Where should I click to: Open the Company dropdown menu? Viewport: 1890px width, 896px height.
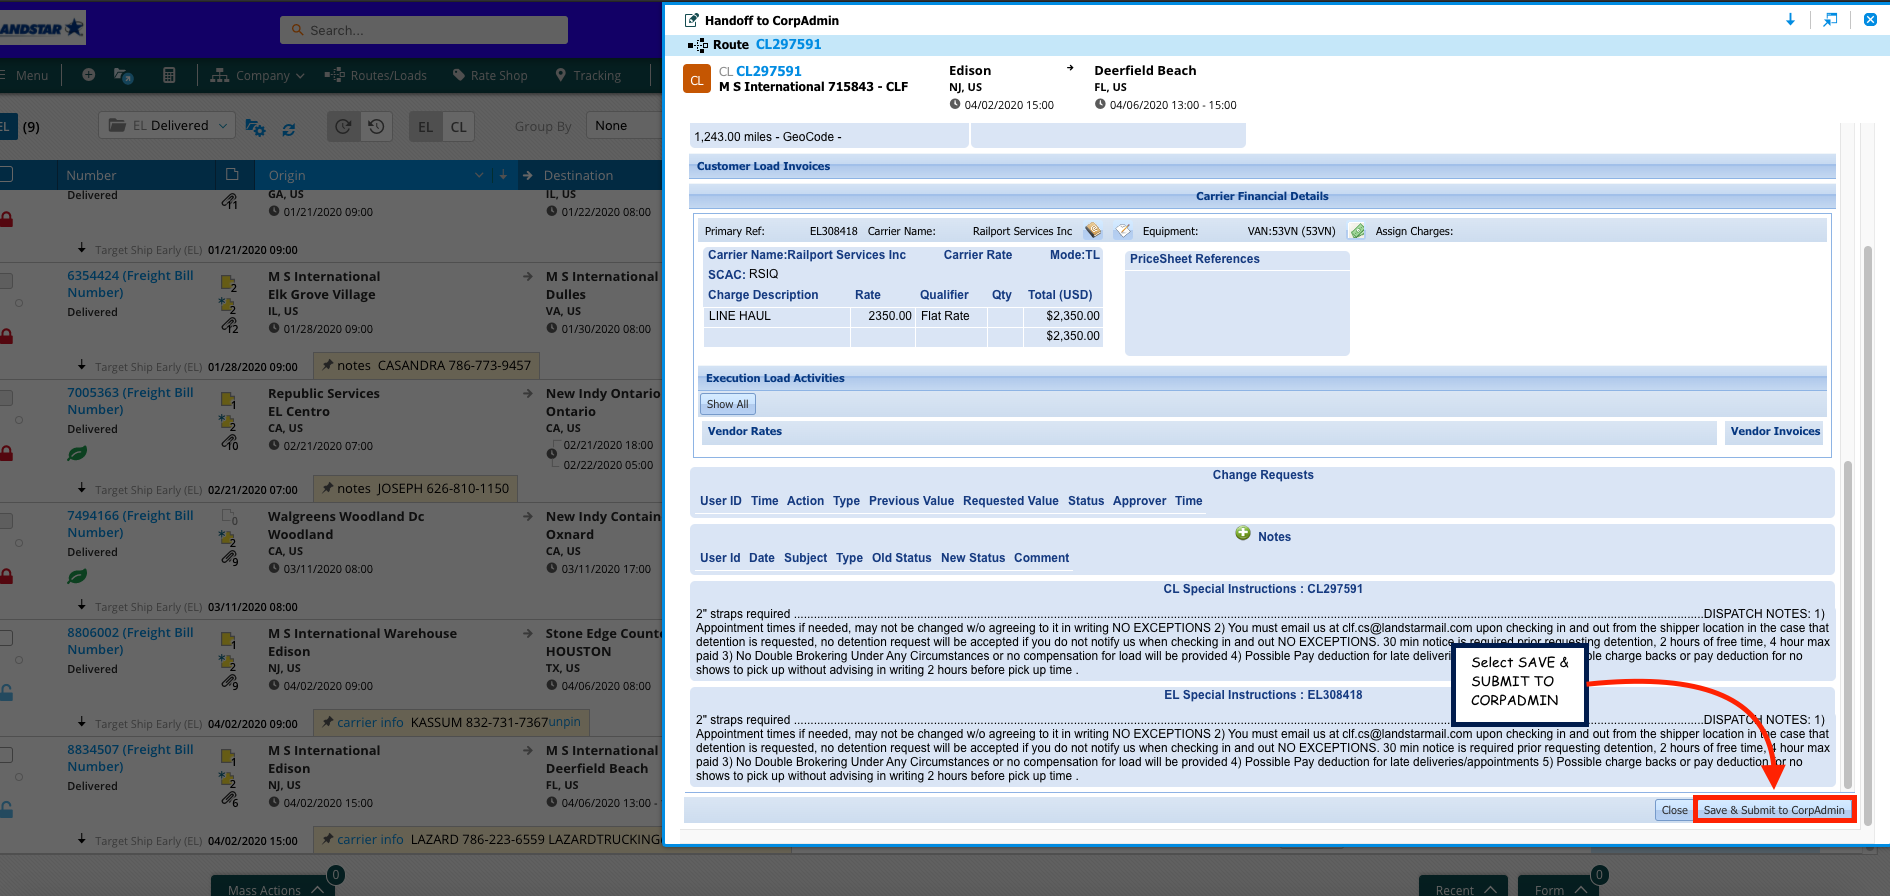pos(257,75)
